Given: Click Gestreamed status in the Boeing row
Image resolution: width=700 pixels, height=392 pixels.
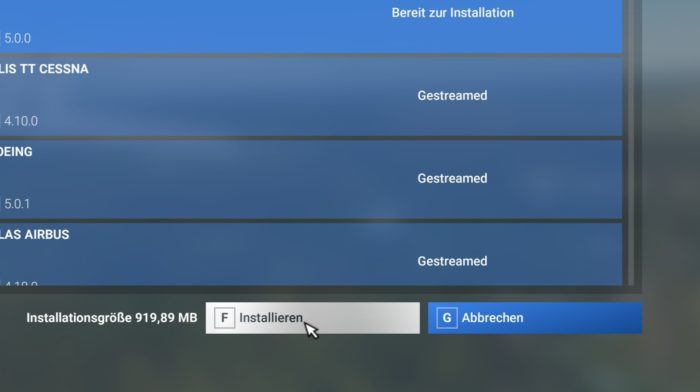Looking at the screenshot, I should tap(452, 178).
